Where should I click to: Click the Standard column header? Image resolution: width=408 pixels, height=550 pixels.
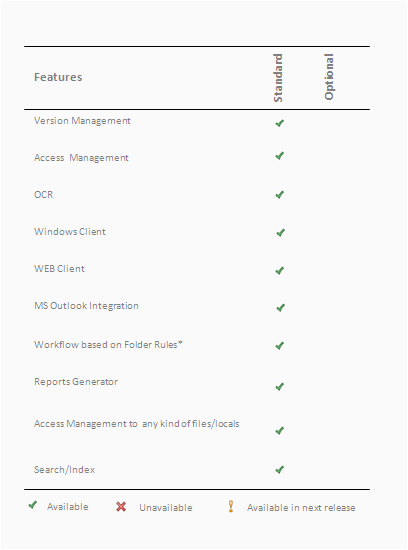[277, 78]
